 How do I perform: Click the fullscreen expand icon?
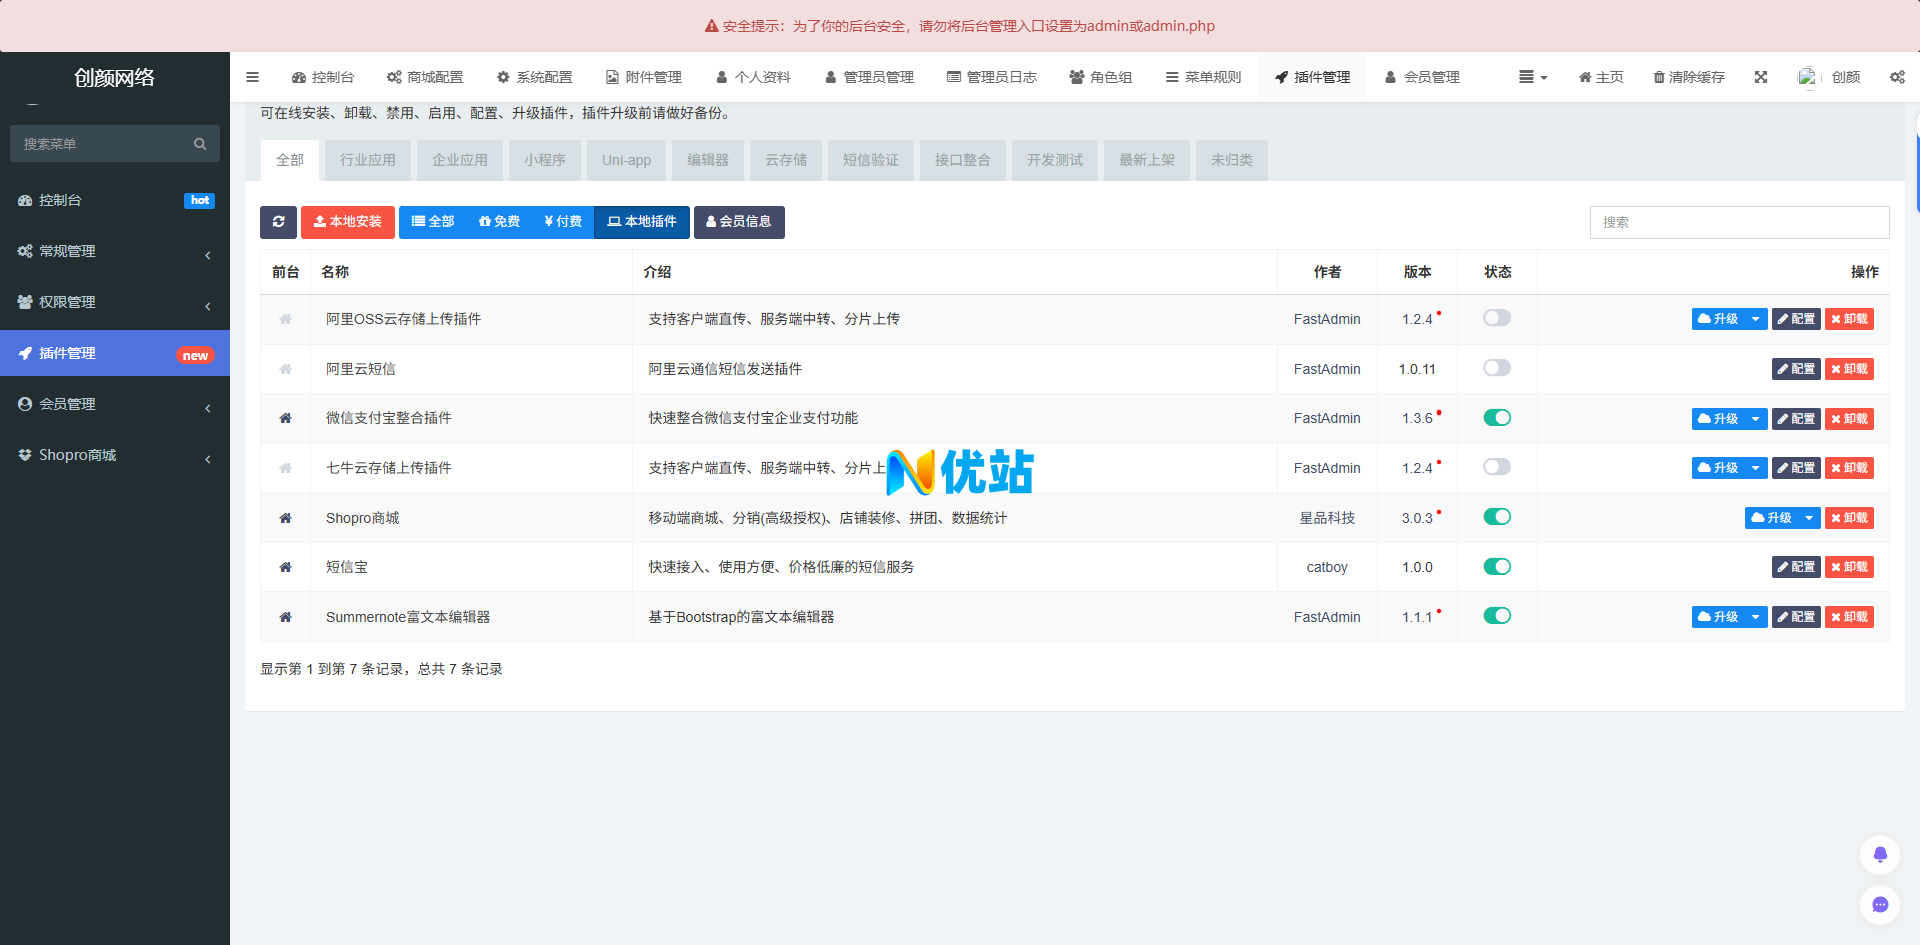[1761, 77]
